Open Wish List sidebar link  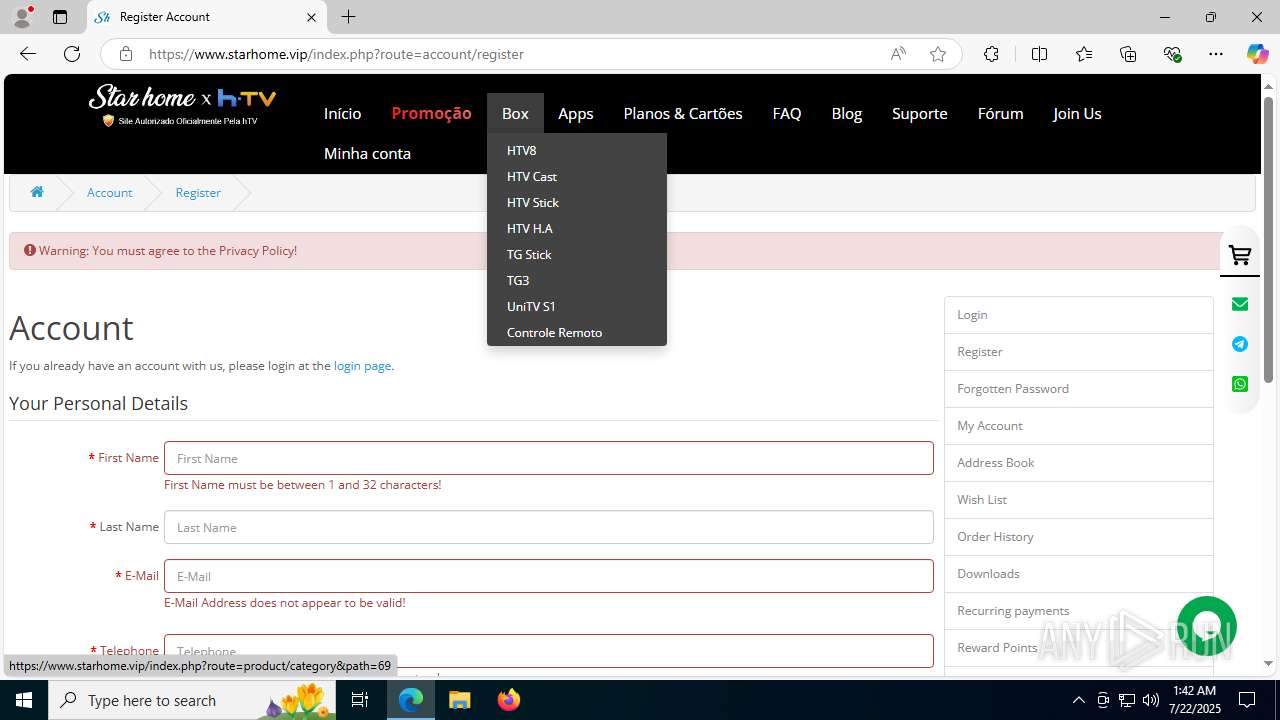pos(1079,499)
